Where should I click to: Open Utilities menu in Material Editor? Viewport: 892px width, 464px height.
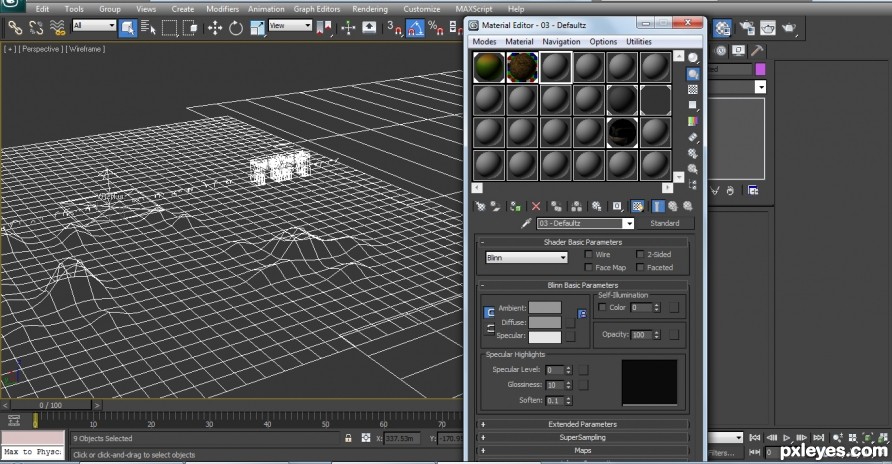click(639, 42)
